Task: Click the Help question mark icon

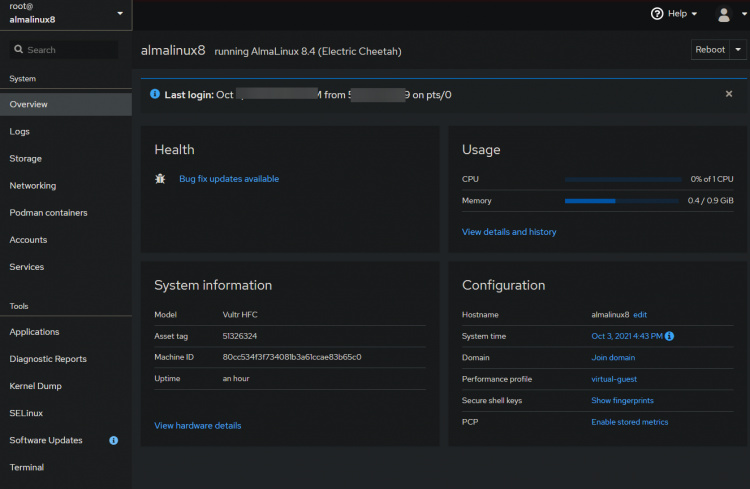Action: pyautogui.click(x=657, y=14)
